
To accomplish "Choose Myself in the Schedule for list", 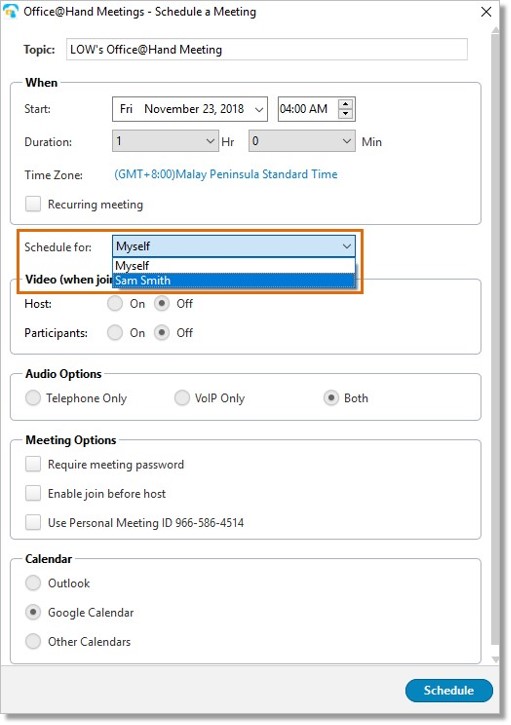I will pyautogui.click(x=234, y=266).
